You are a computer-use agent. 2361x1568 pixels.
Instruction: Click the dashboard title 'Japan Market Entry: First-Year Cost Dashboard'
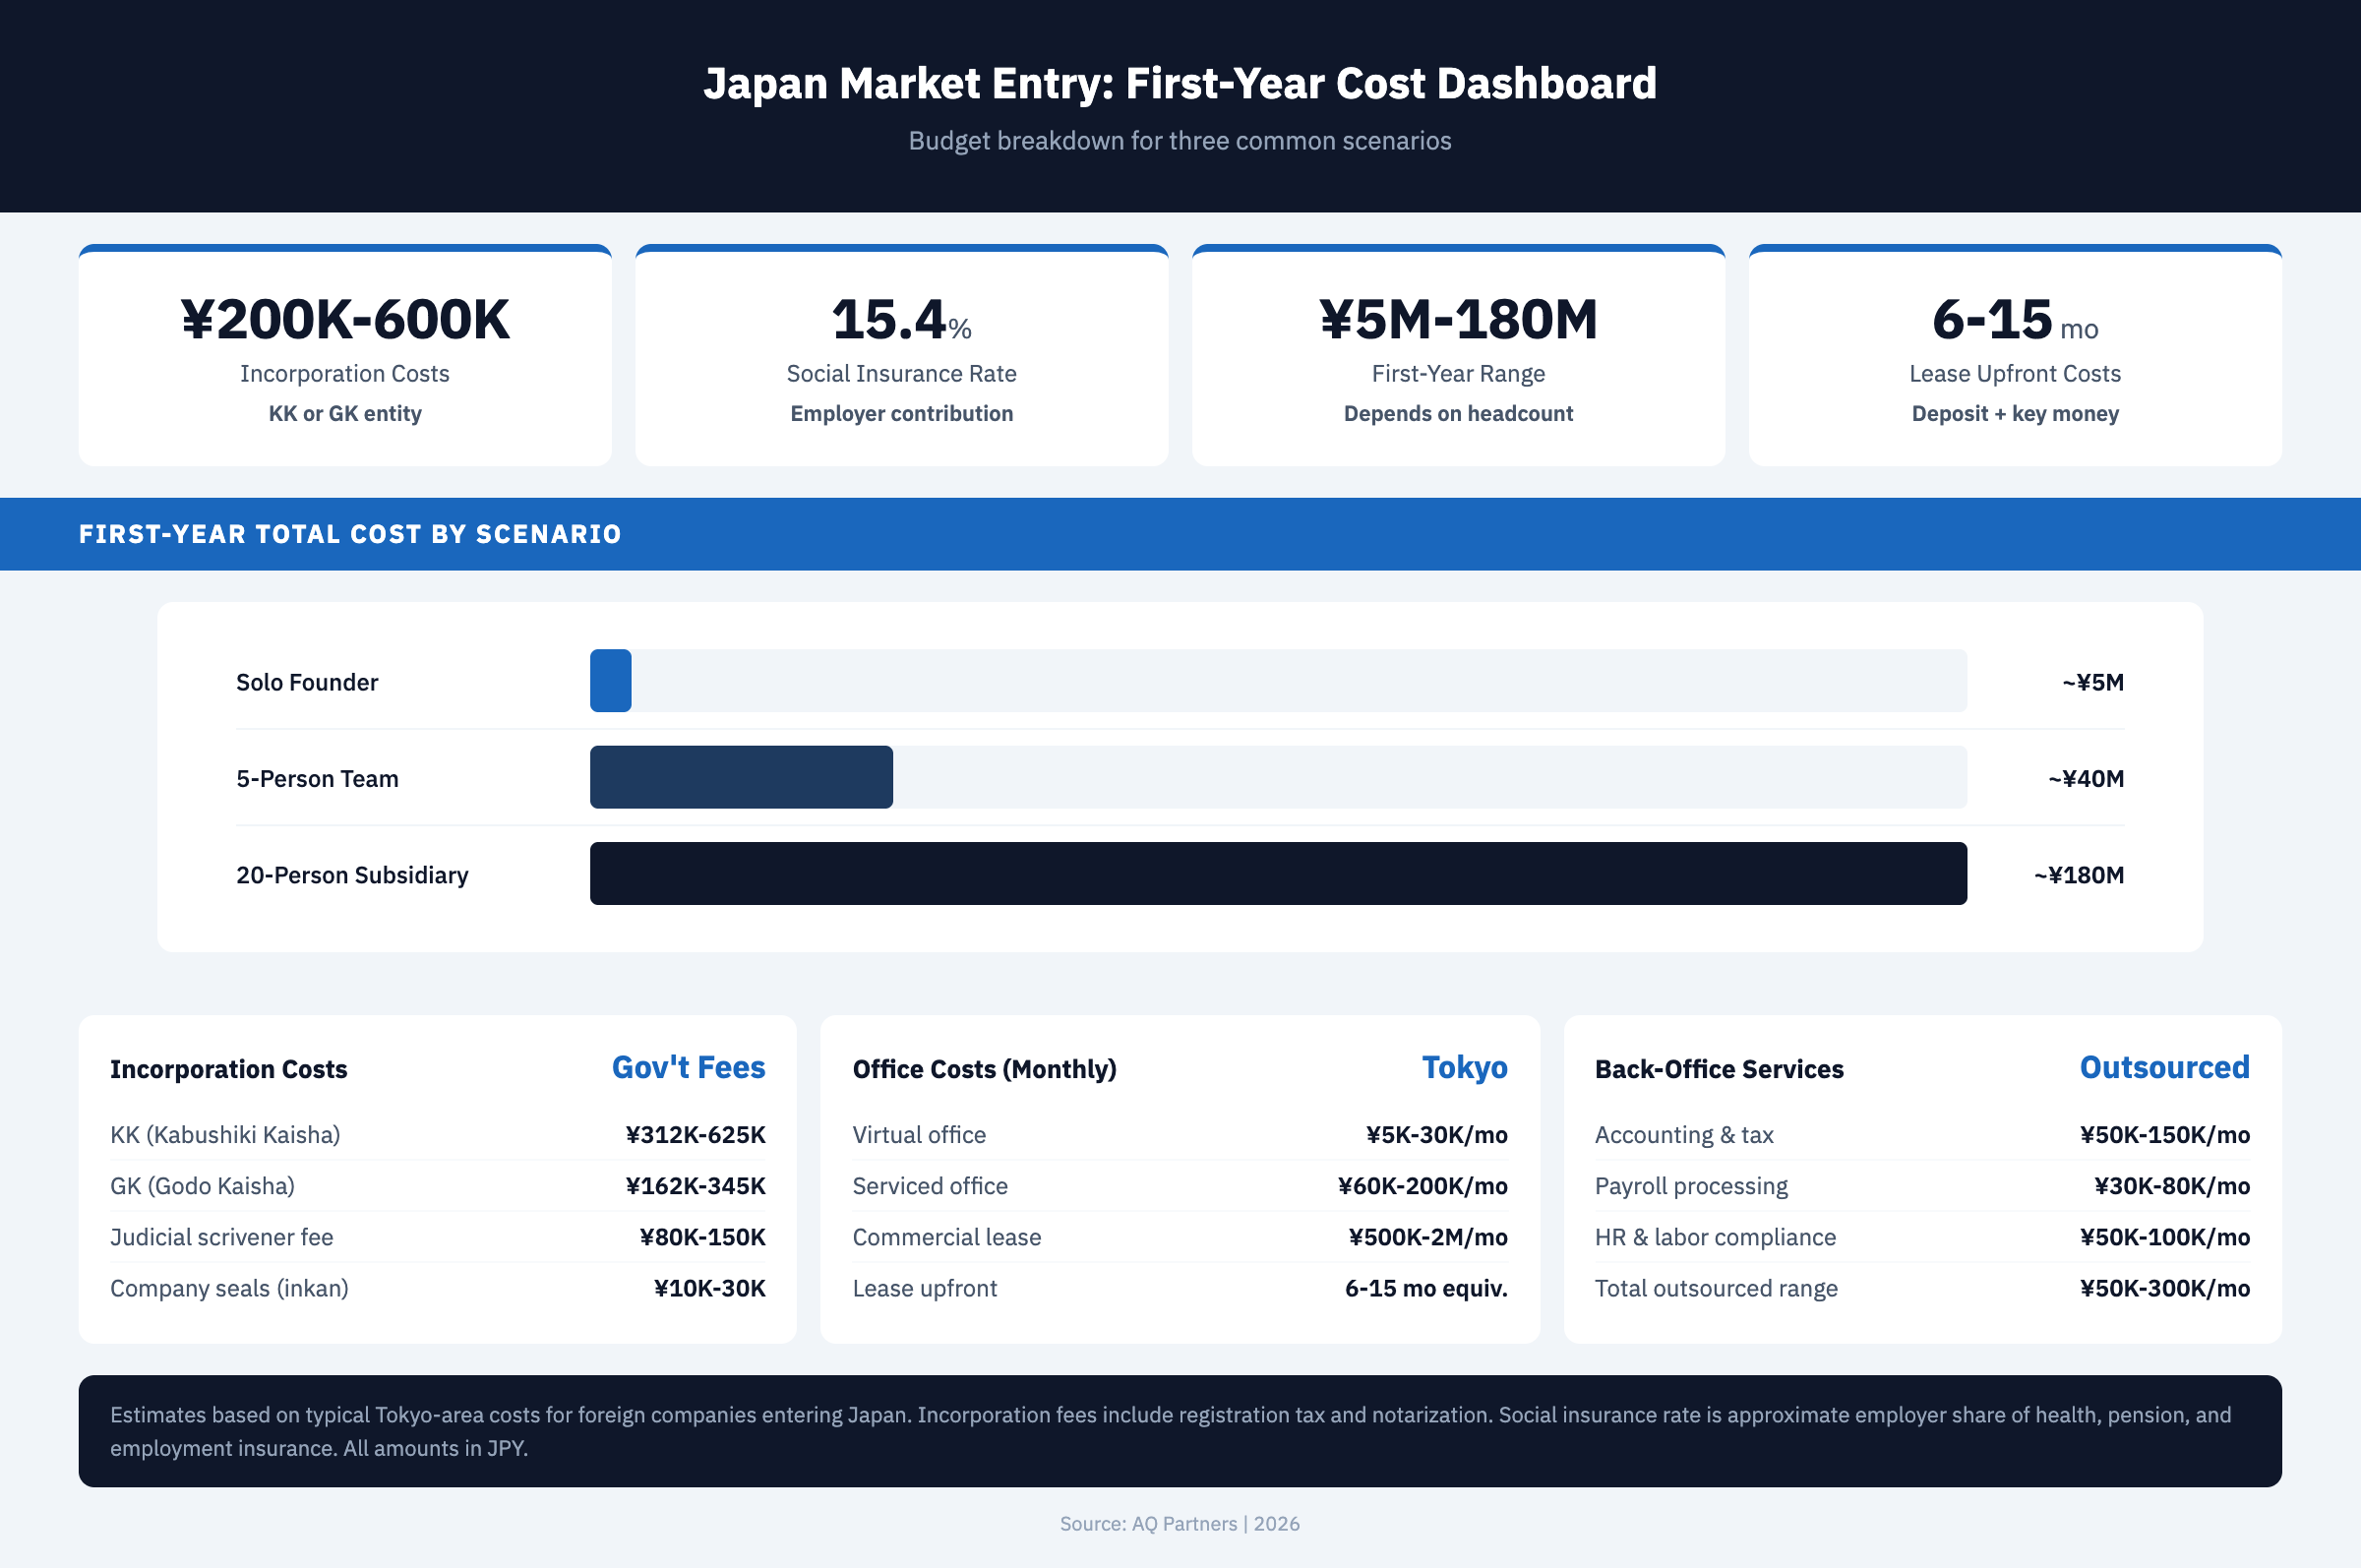[1180, 83]
